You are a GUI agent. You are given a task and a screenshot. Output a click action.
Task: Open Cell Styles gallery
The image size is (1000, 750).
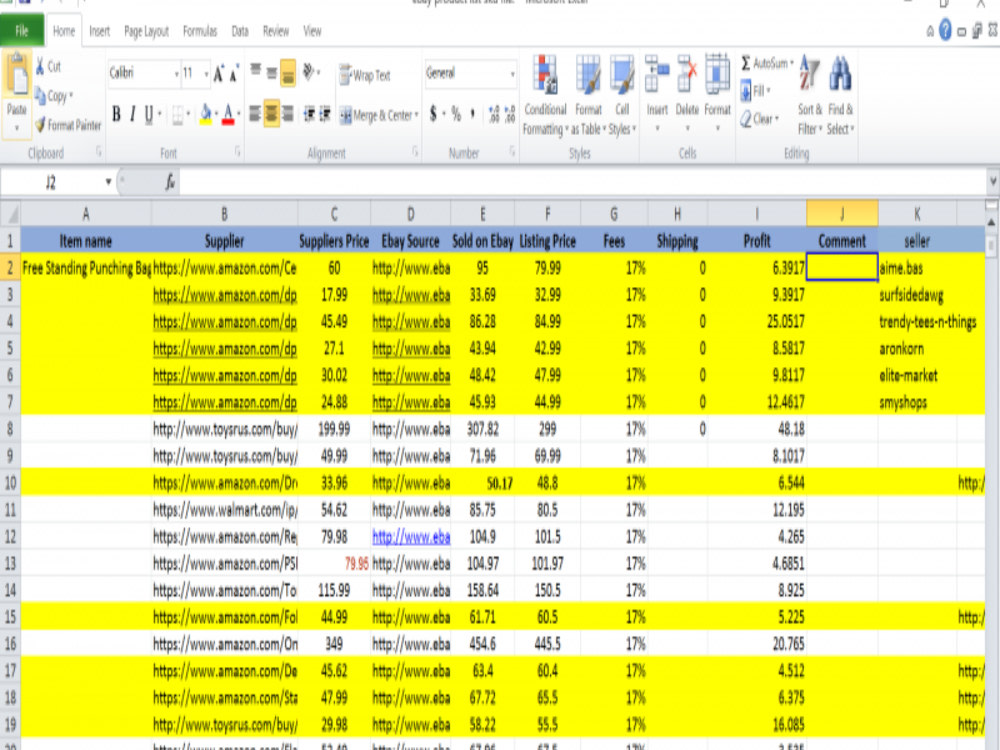point(622,96)
